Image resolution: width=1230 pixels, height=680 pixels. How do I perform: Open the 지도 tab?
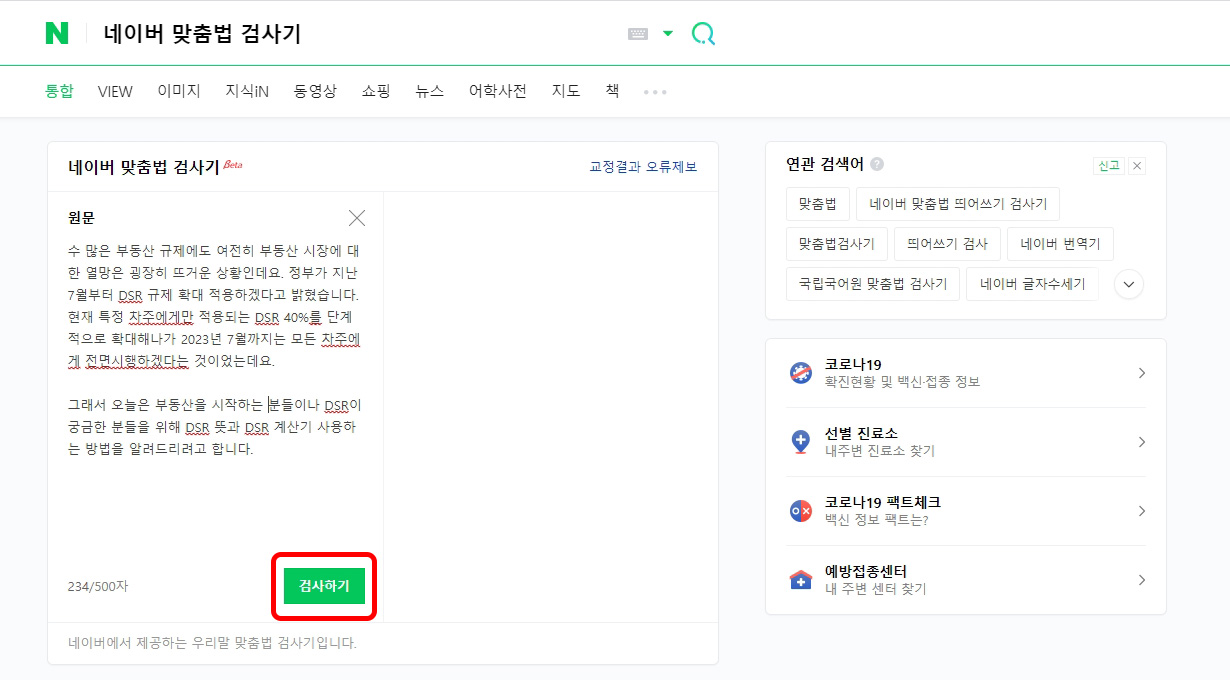566,91
